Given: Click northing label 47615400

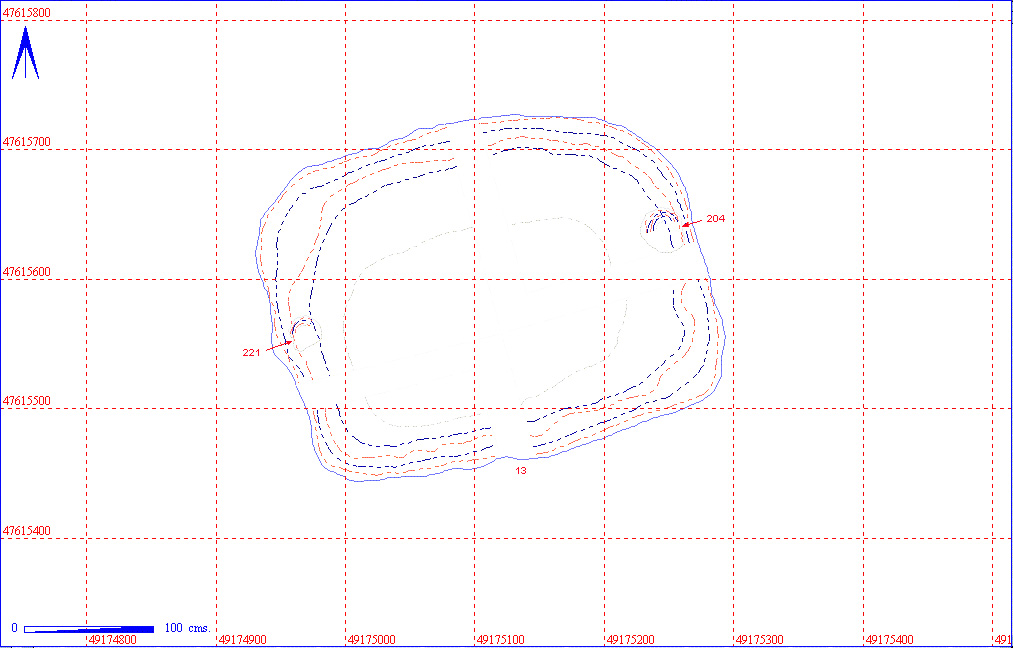Looking at the screenshot, I should coord(27,530).
